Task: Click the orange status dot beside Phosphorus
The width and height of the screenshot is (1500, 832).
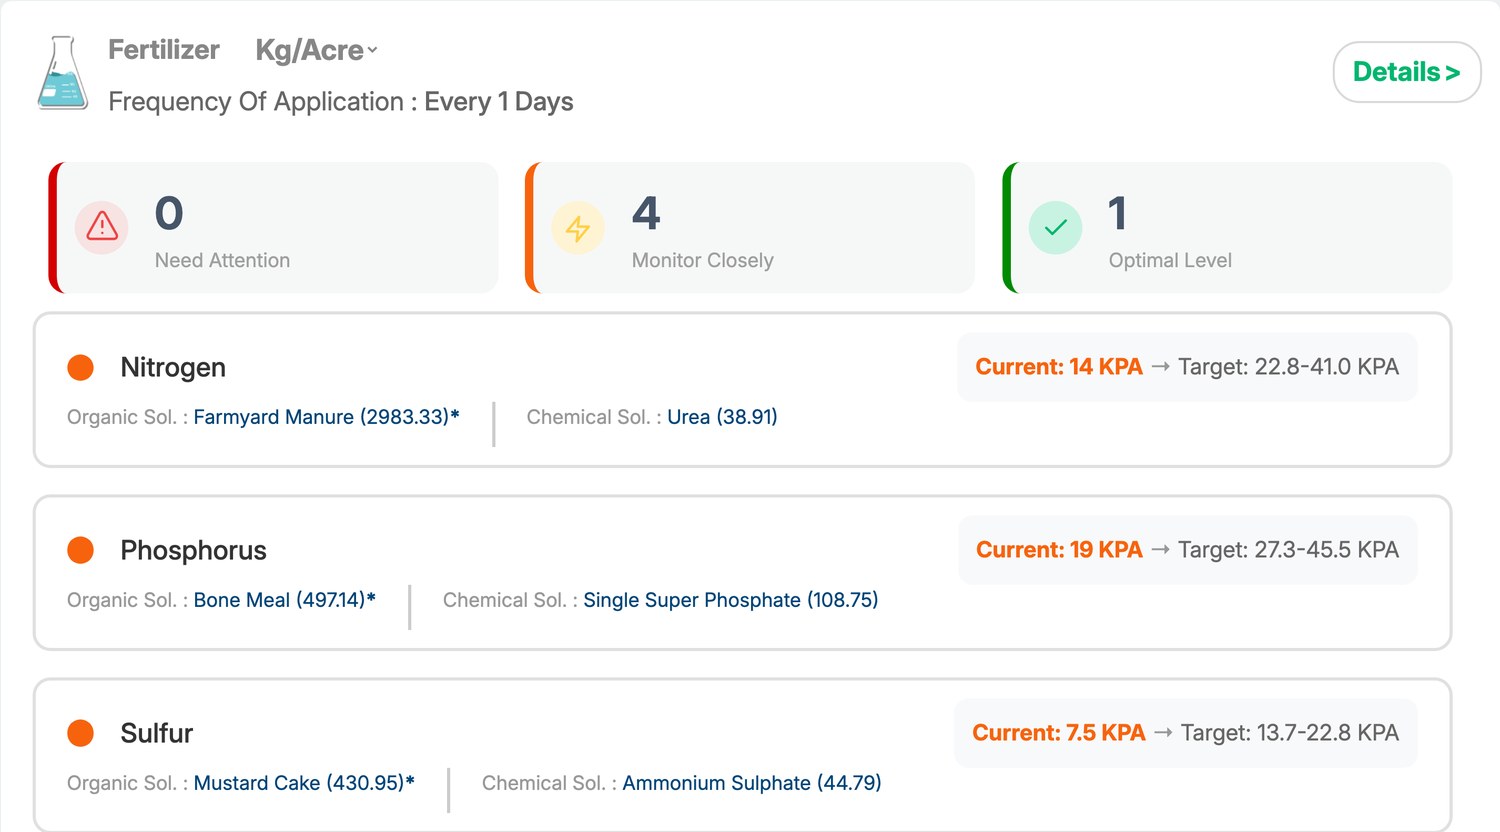Action: (80, 550)
